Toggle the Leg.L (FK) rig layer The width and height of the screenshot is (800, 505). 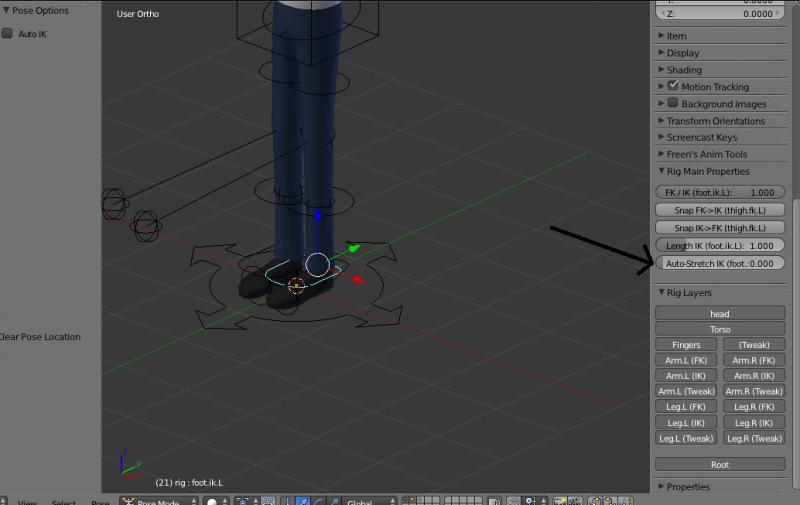[686, 407]
